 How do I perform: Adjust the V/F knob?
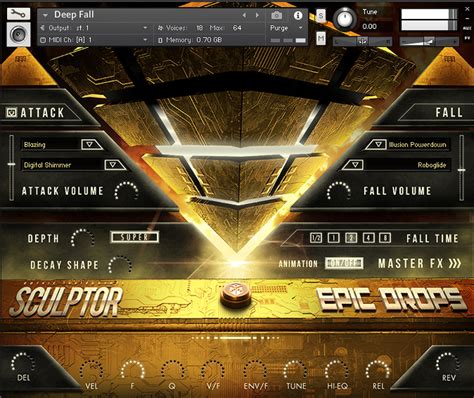(213, 370)
